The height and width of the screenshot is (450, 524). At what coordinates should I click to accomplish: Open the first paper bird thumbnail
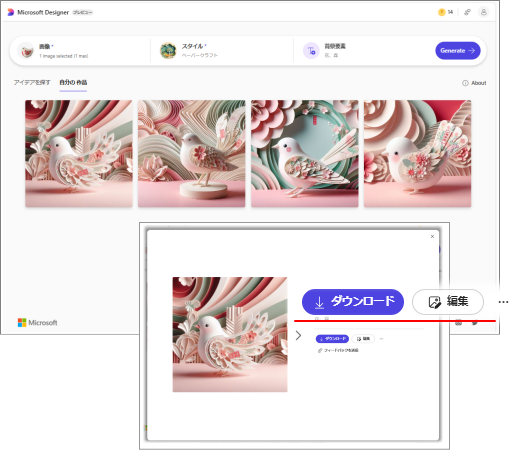pos(79,154)
